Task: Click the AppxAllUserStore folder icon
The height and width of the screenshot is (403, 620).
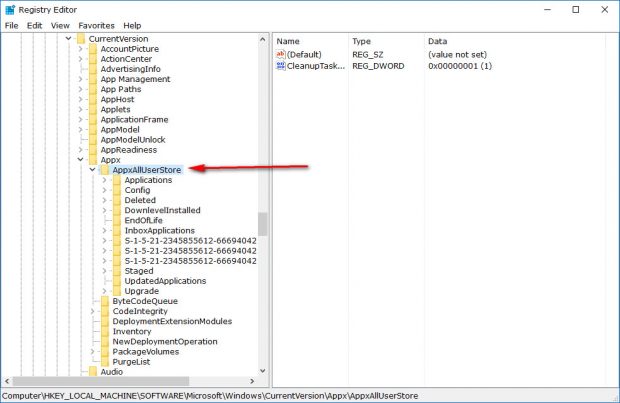Action: (105, 170)
